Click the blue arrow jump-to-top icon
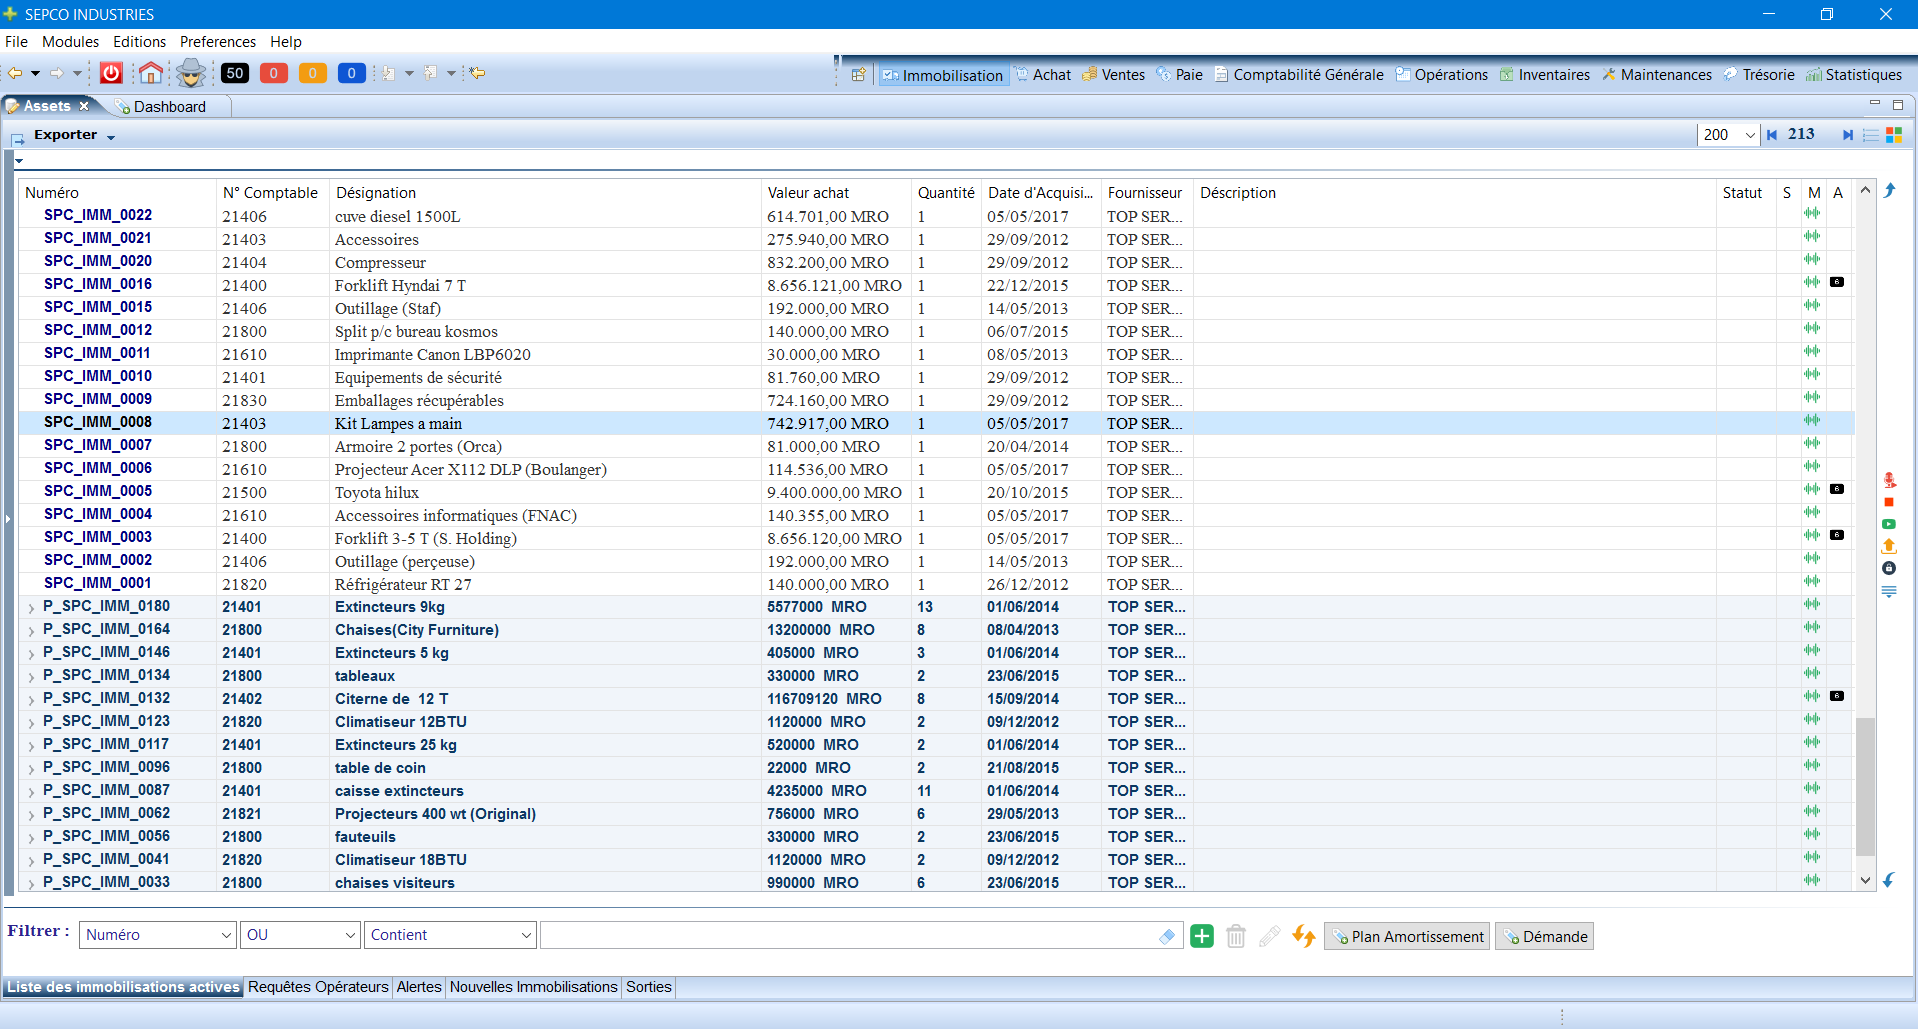The width and height of the screenshot is (1918, 1029). (x=1889, y=190)
